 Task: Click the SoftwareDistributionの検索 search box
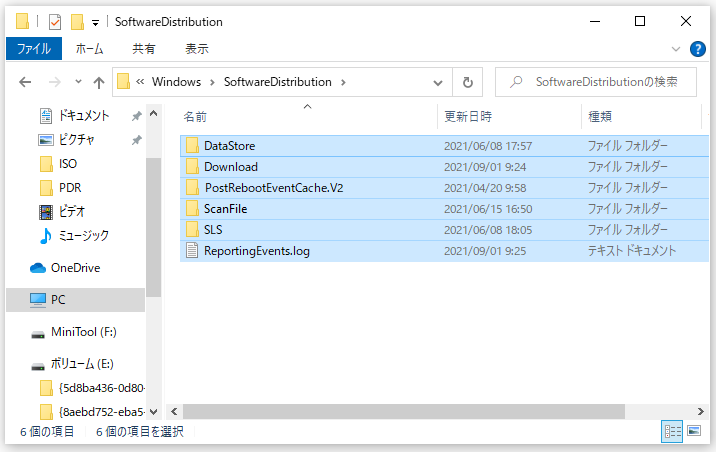pyautogui.click(x=596, y=82)
